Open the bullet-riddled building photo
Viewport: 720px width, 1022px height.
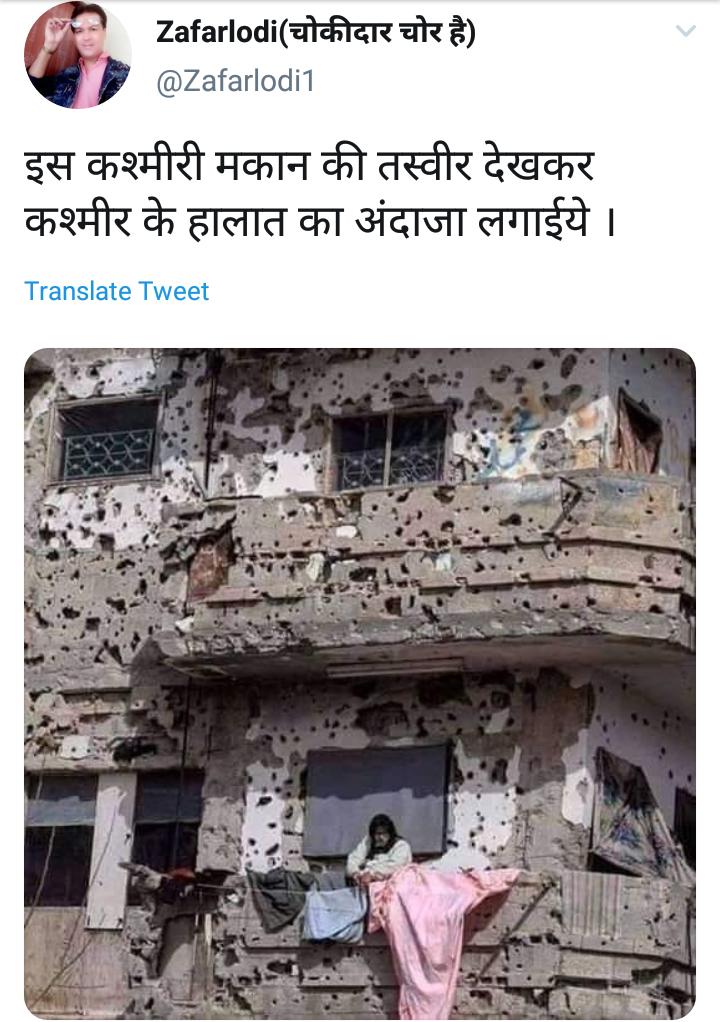click(x=360, y=682)
